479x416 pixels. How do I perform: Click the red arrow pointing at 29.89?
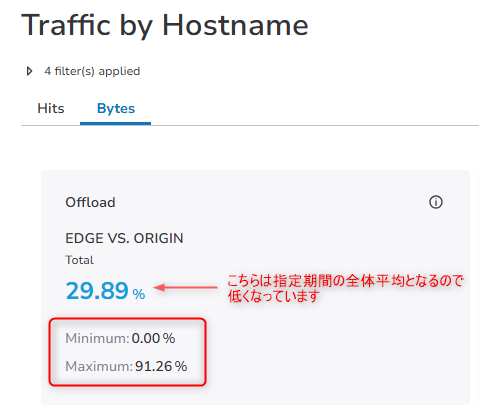(x=185, y=287)
